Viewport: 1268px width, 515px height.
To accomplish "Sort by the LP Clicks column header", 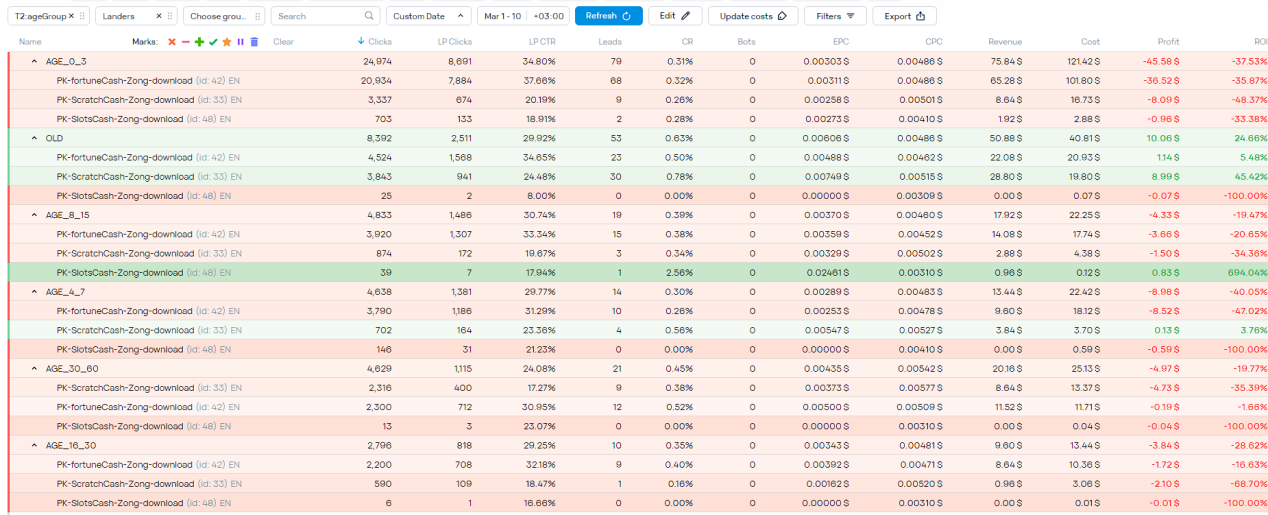I will click(455, 42).
